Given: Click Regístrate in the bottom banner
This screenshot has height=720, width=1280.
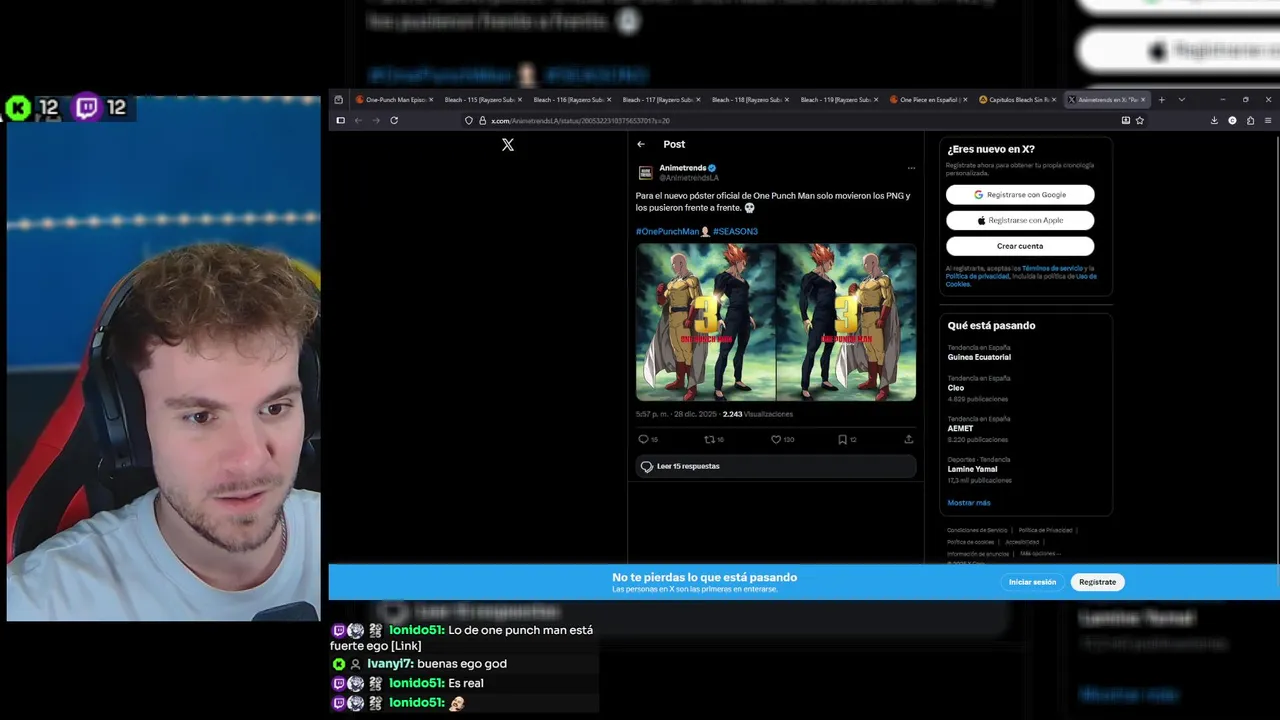Looking at the screenshot, I should click(x=1097, y=582).
